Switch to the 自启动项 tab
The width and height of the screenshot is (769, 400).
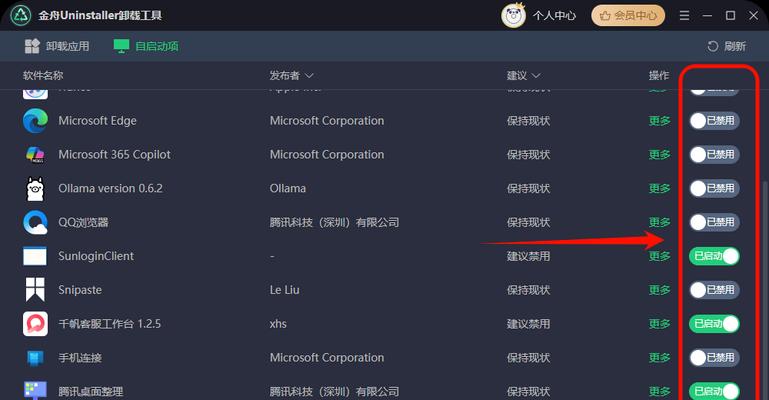(146, 46)
